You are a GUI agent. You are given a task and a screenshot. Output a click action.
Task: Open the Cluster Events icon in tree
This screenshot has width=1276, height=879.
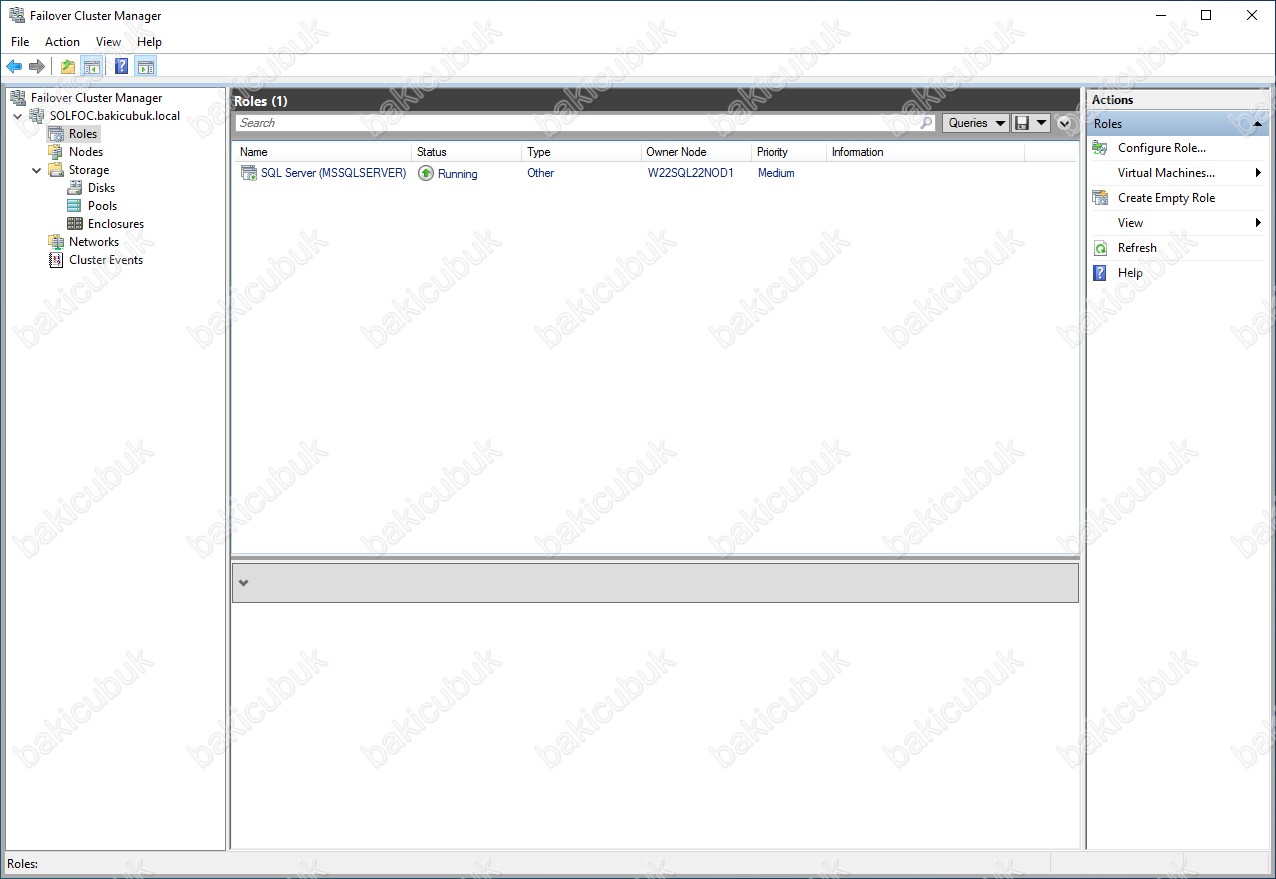pos(56,260)
